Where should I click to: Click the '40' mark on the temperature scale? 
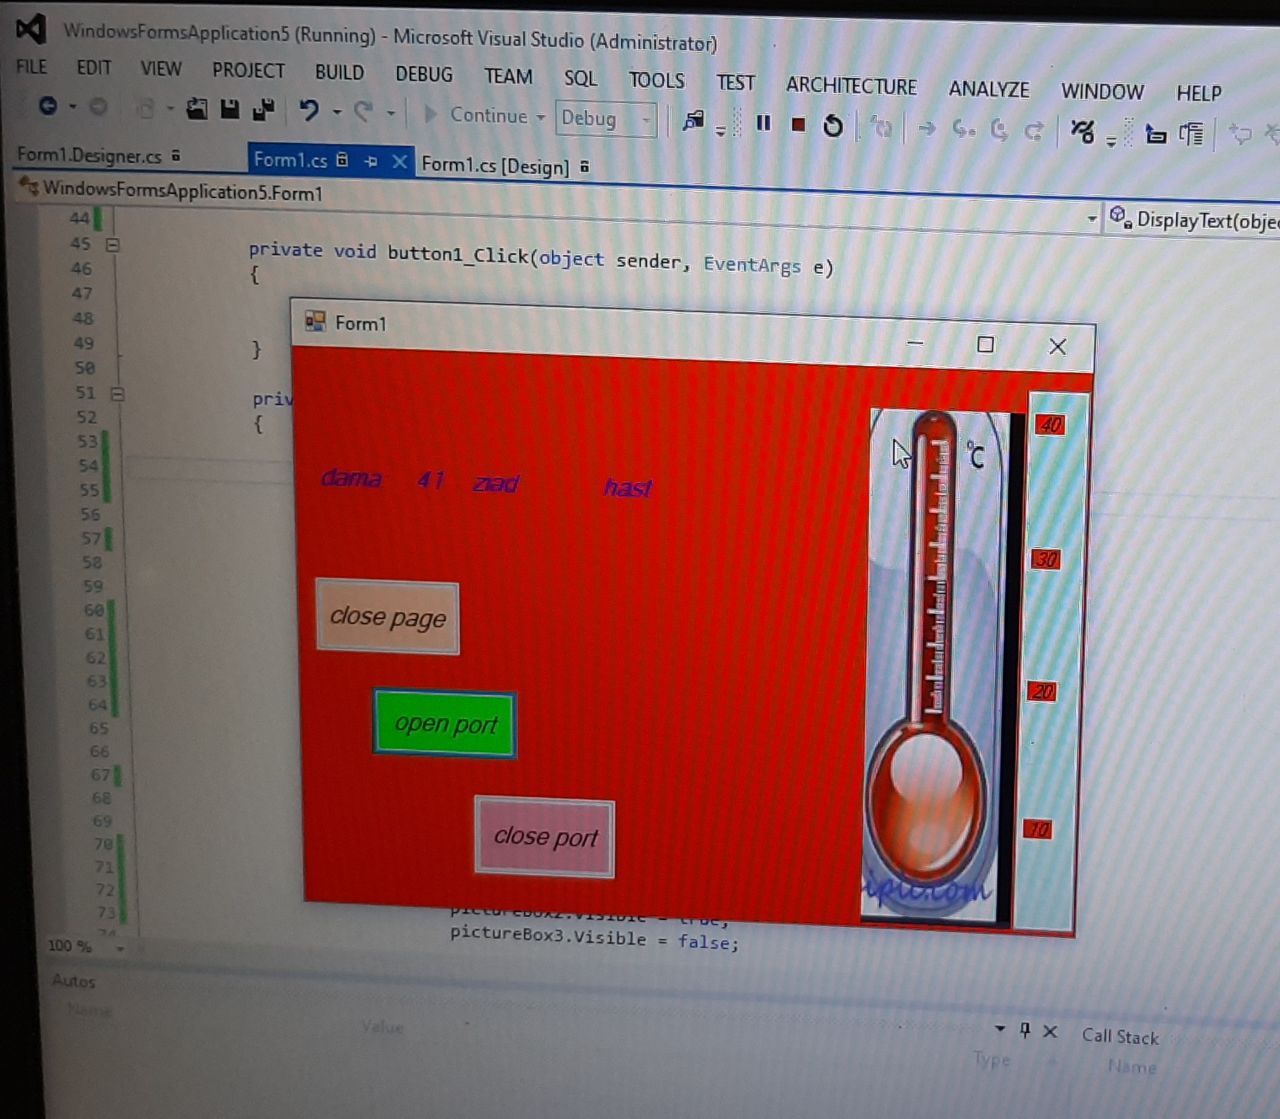[x=1050, y=424]
